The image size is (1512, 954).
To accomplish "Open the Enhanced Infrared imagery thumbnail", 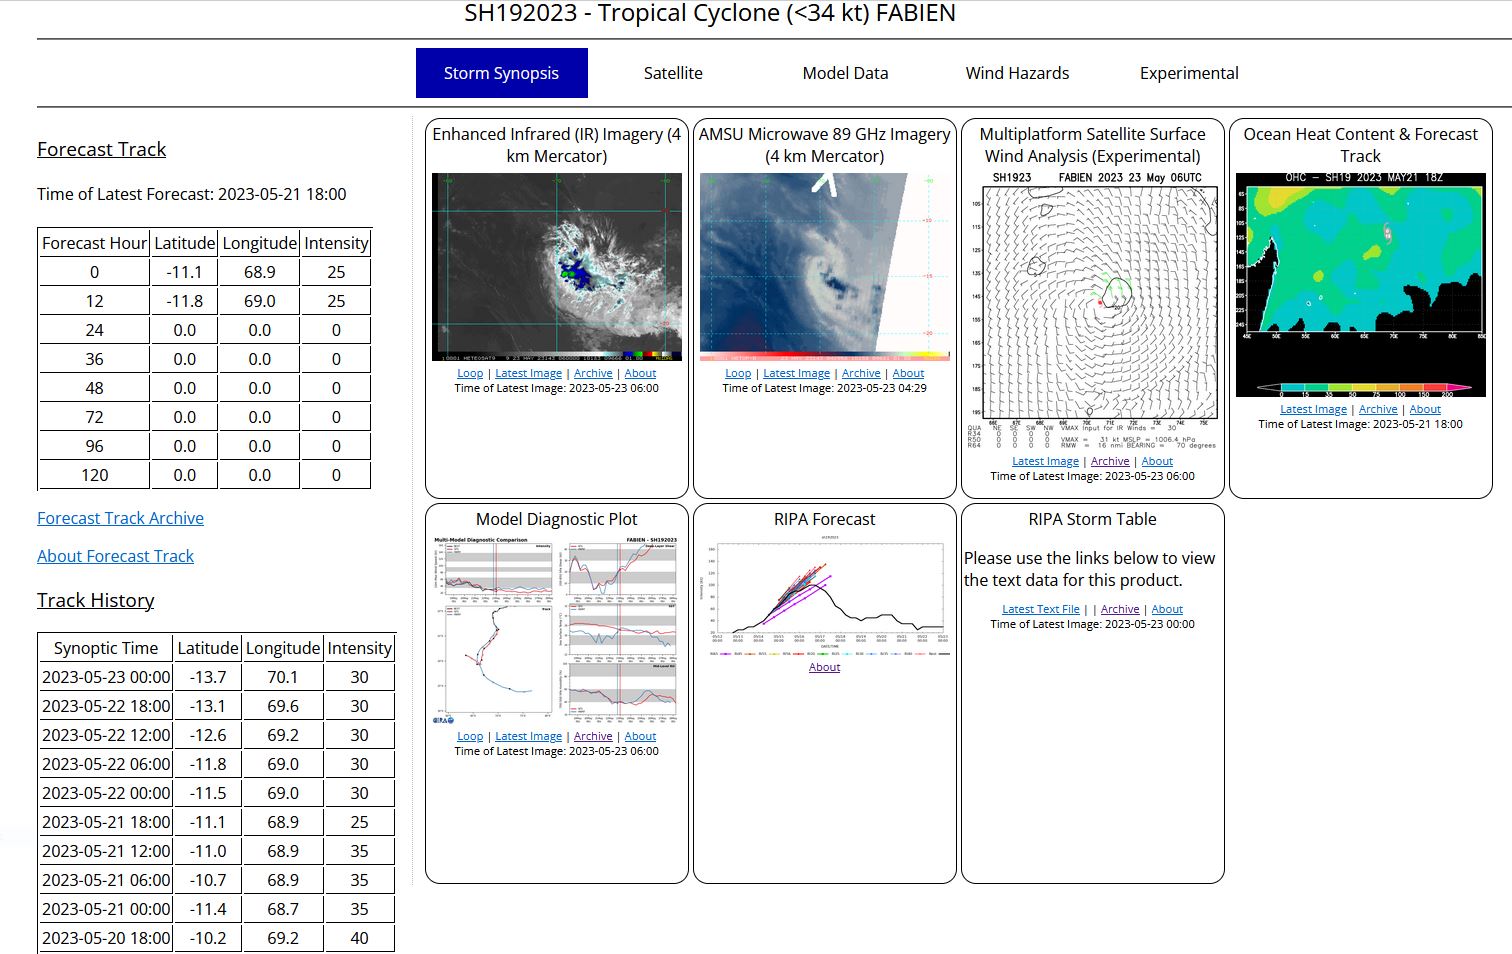I will coord(556,266).
